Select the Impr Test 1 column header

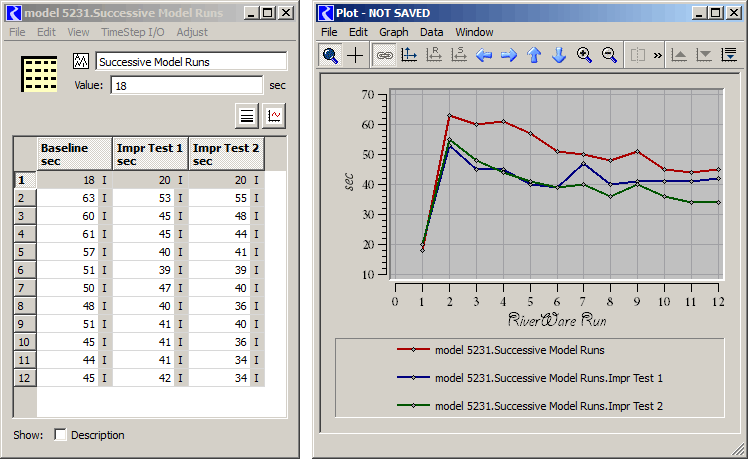tap(150, 154)
